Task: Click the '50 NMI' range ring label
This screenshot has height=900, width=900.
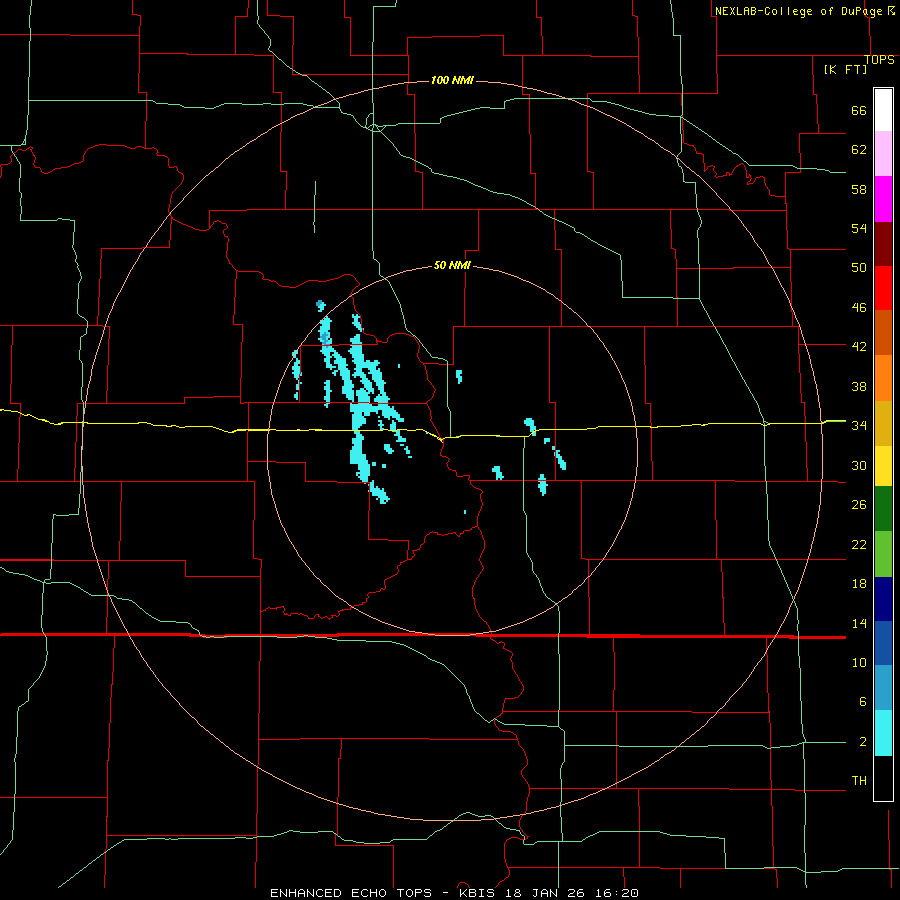Action: [x=452, y=265]
